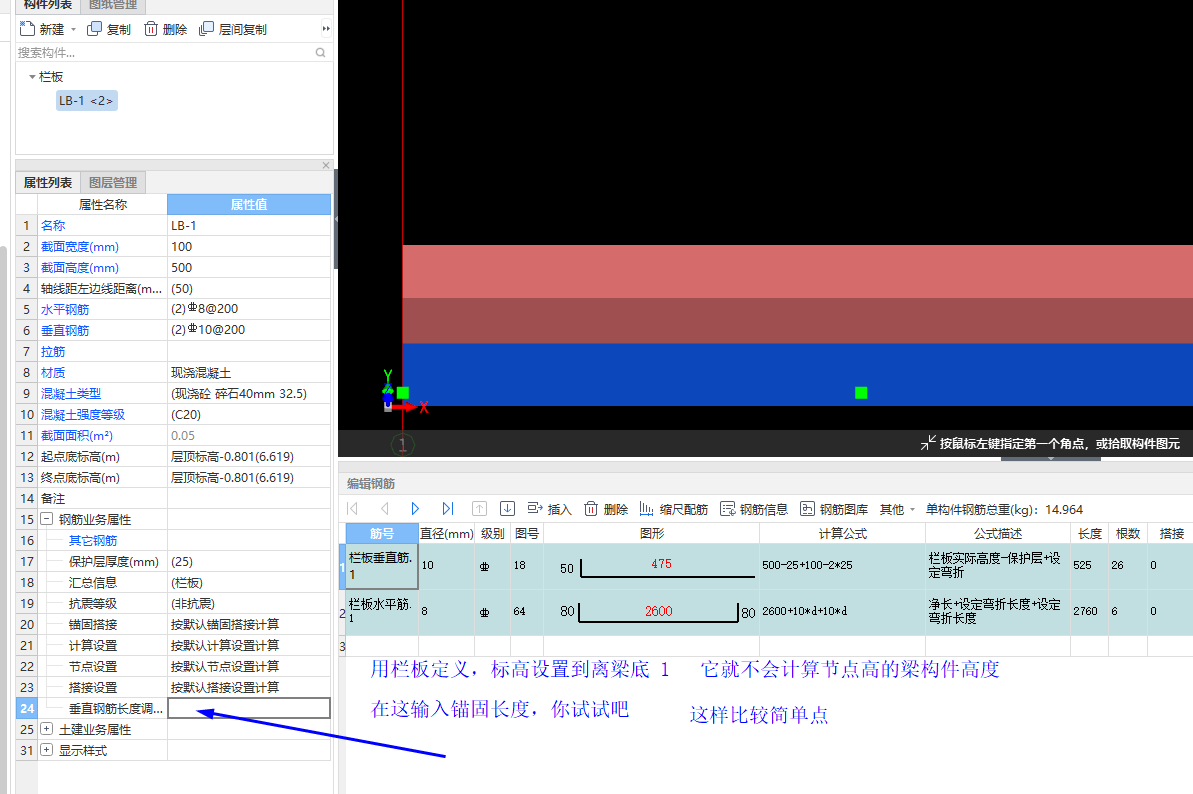This screenshot has height=794, width=1193.
Task: Click the 新建 new component icon
Action: pyautogui.click(x=27, y=29)
